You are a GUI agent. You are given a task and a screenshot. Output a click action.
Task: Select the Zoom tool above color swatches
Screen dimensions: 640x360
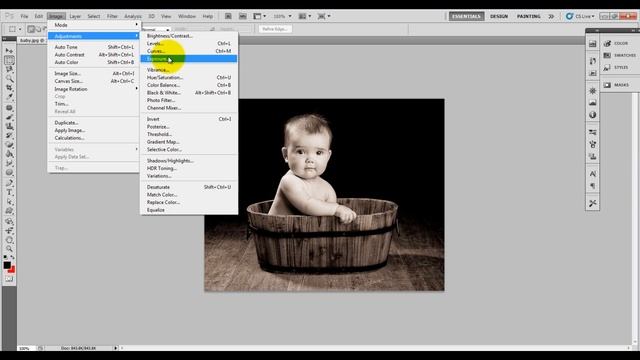pyautogui.click(x=9, y=249)
